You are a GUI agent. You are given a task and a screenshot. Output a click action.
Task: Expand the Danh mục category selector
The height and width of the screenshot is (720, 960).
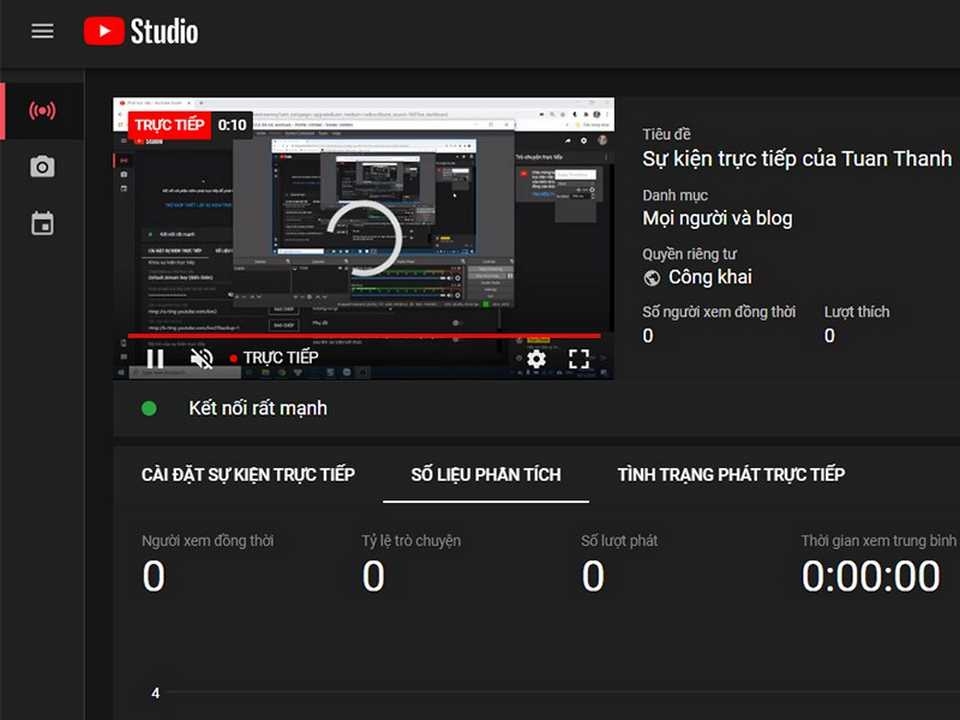[x=717, y=217]
